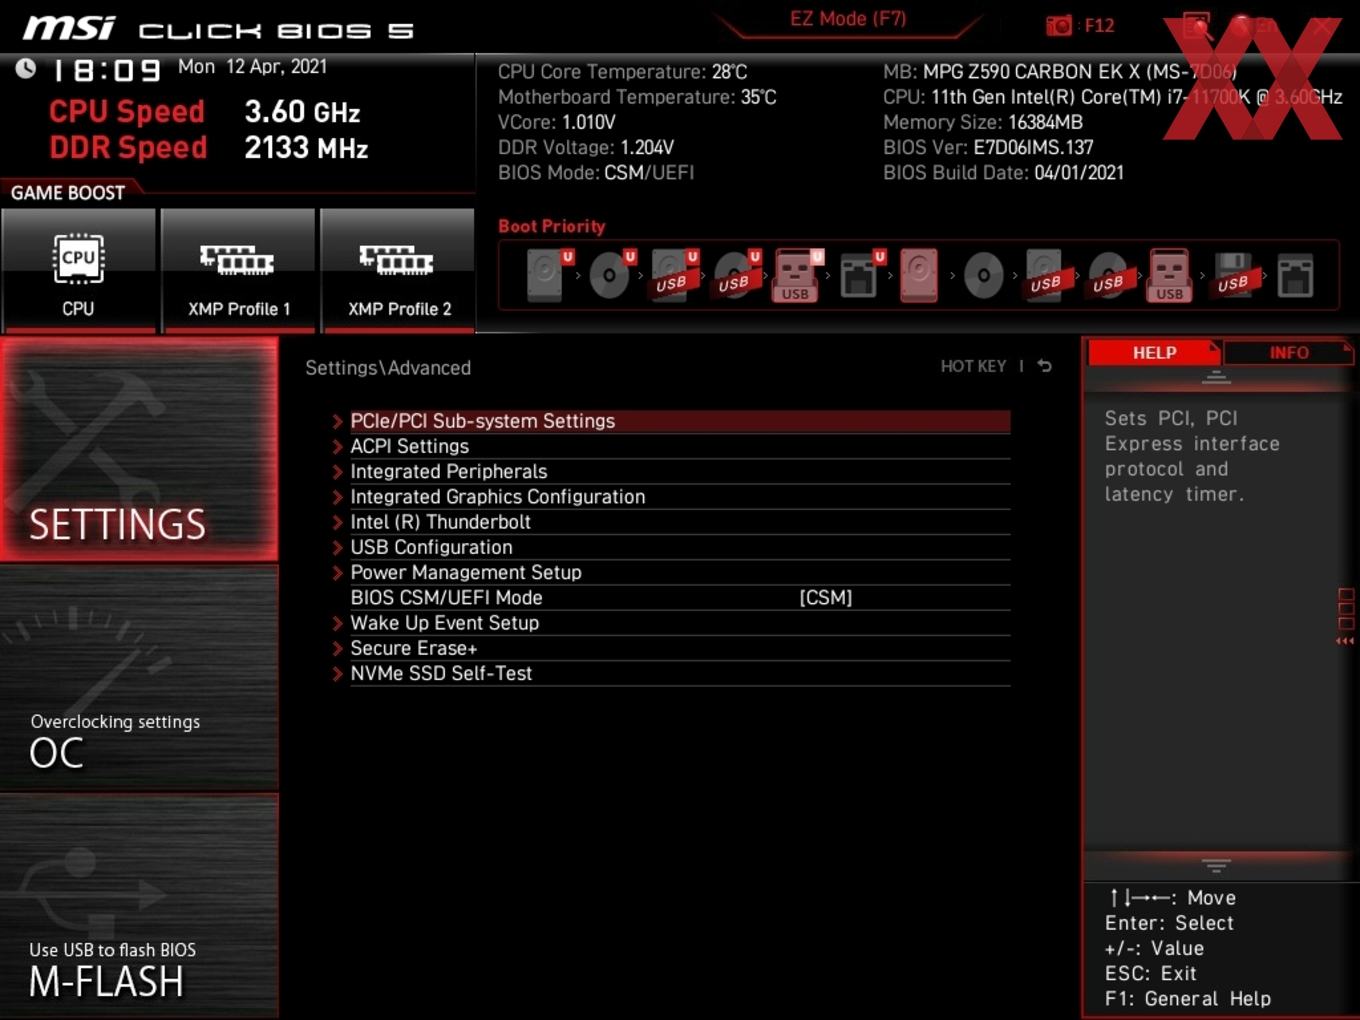
Task: Click the back arrow next to HOT KEY
Action: pos(1044,366)
